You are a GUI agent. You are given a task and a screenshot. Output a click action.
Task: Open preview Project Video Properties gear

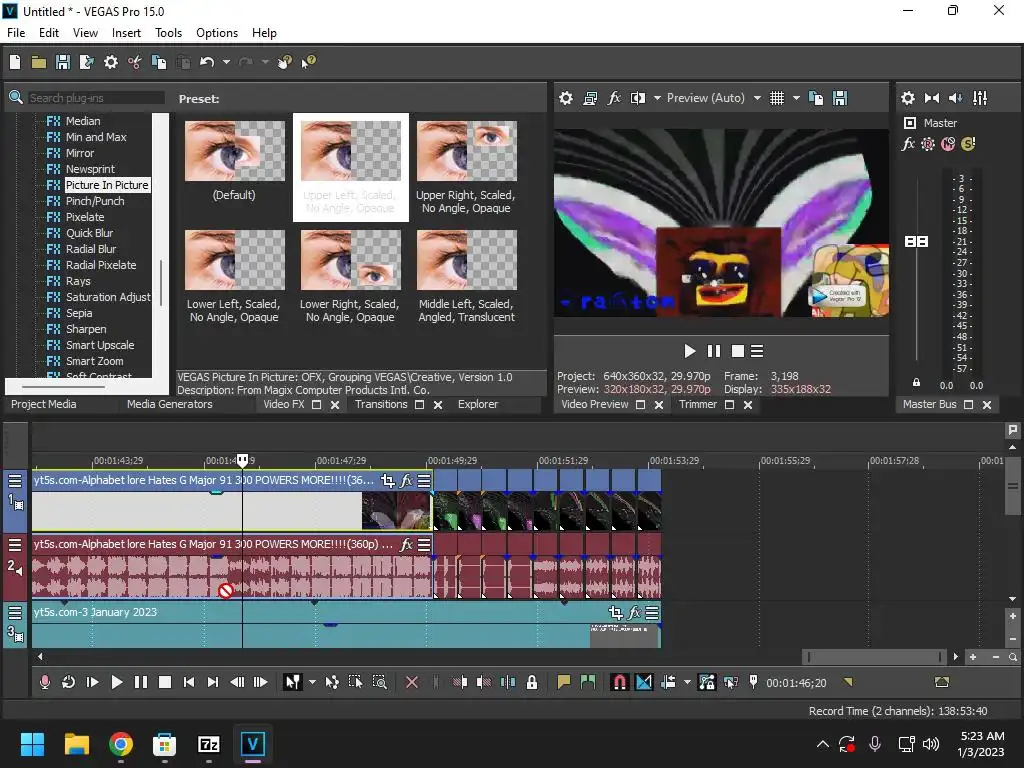pyautogui.click(x=566, y=98)
